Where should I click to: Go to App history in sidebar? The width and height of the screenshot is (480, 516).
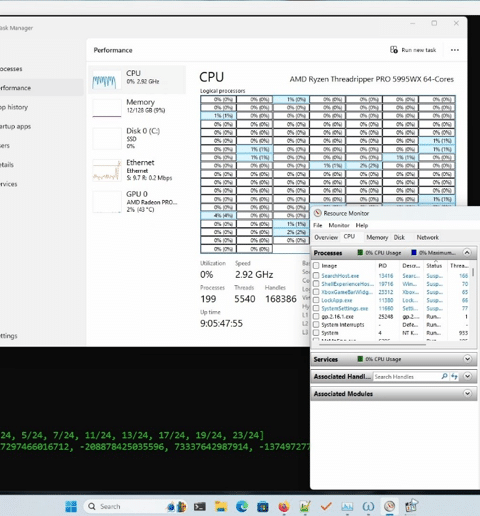coord(13,107)
